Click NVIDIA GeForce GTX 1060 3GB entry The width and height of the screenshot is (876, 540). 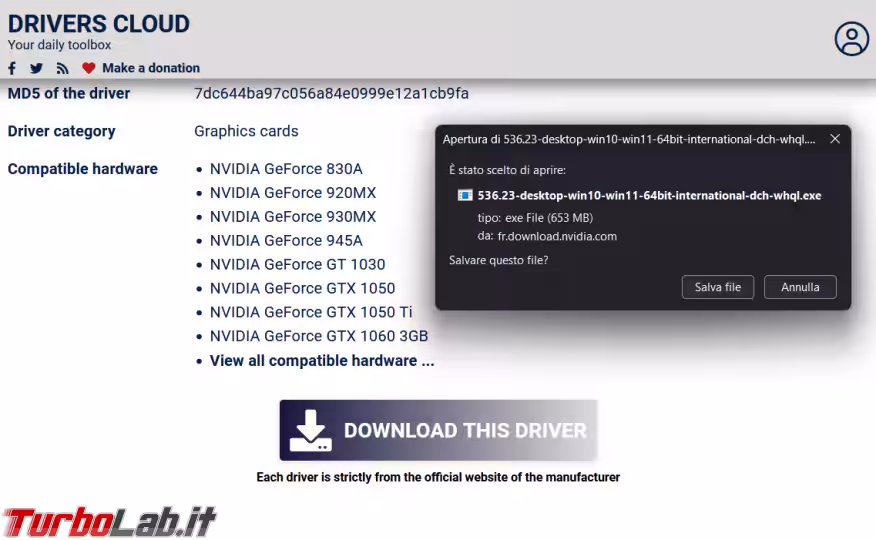(x=319, y=336)
